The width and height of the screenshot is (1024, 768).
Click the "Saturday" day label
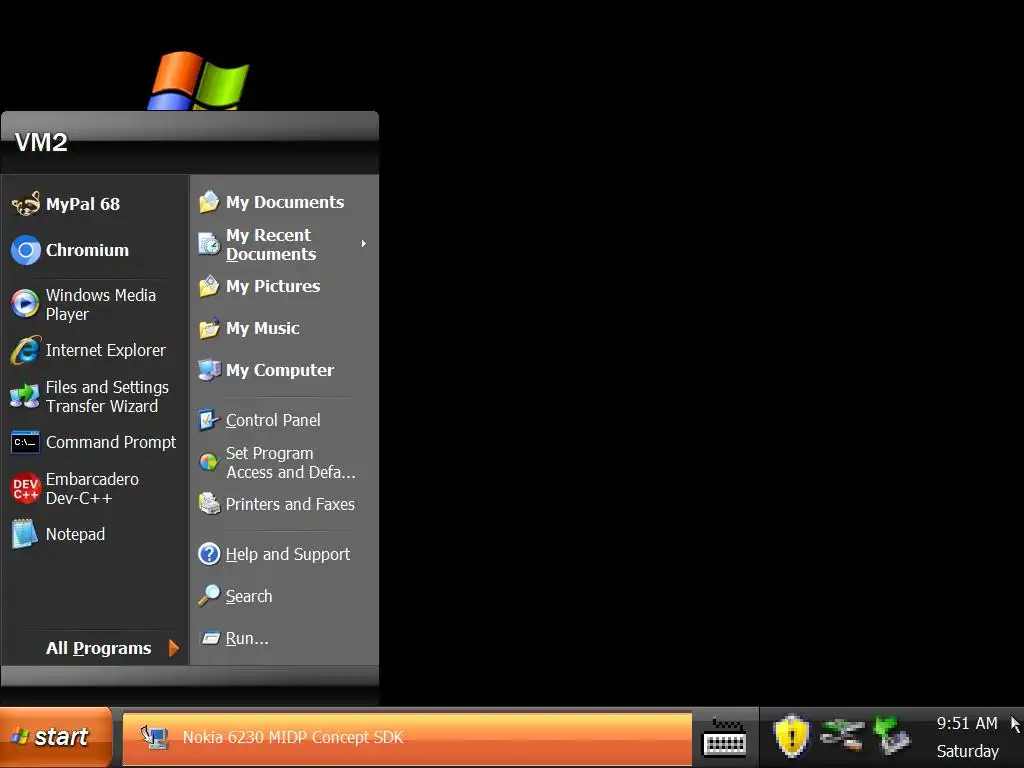point(967,751)
